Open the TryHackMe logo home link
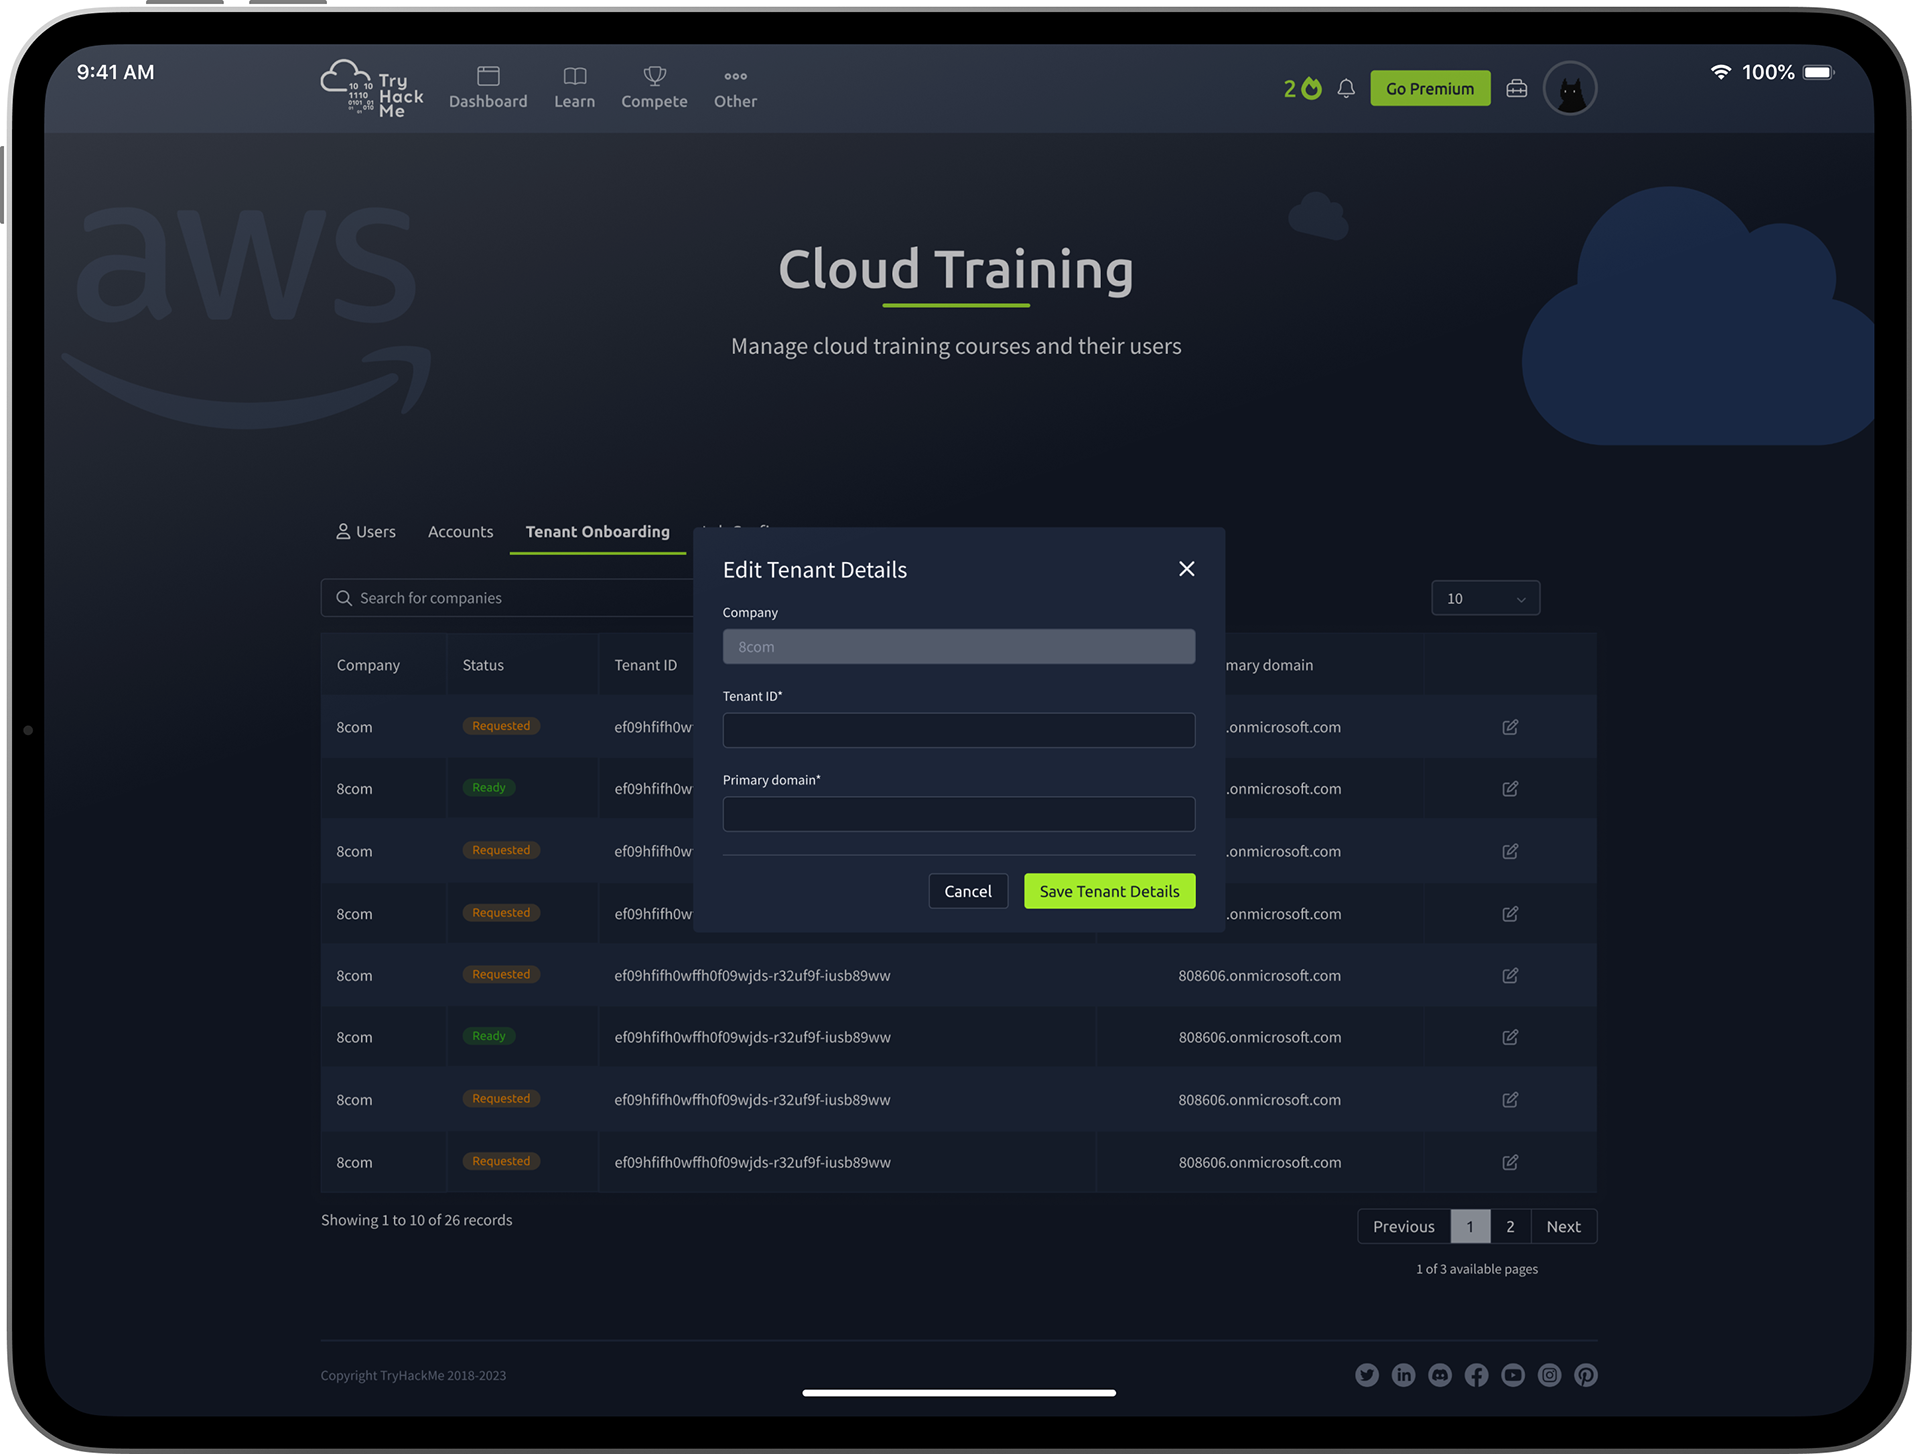Viewport: 1920px width, 1454px height. click(371, 89)
